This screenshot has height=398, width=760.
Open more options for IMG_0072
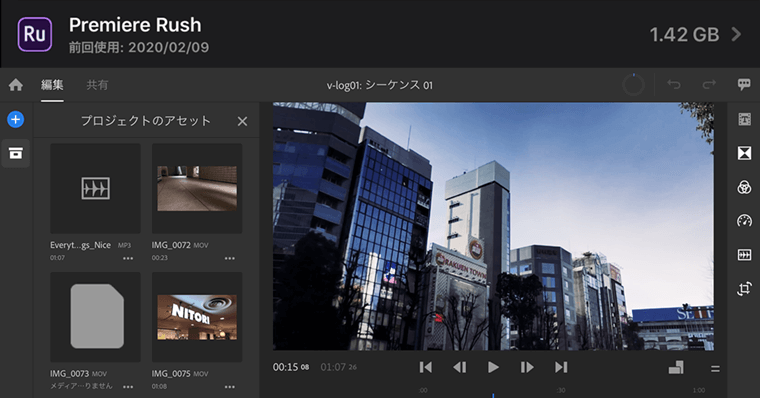click(230, 258)
